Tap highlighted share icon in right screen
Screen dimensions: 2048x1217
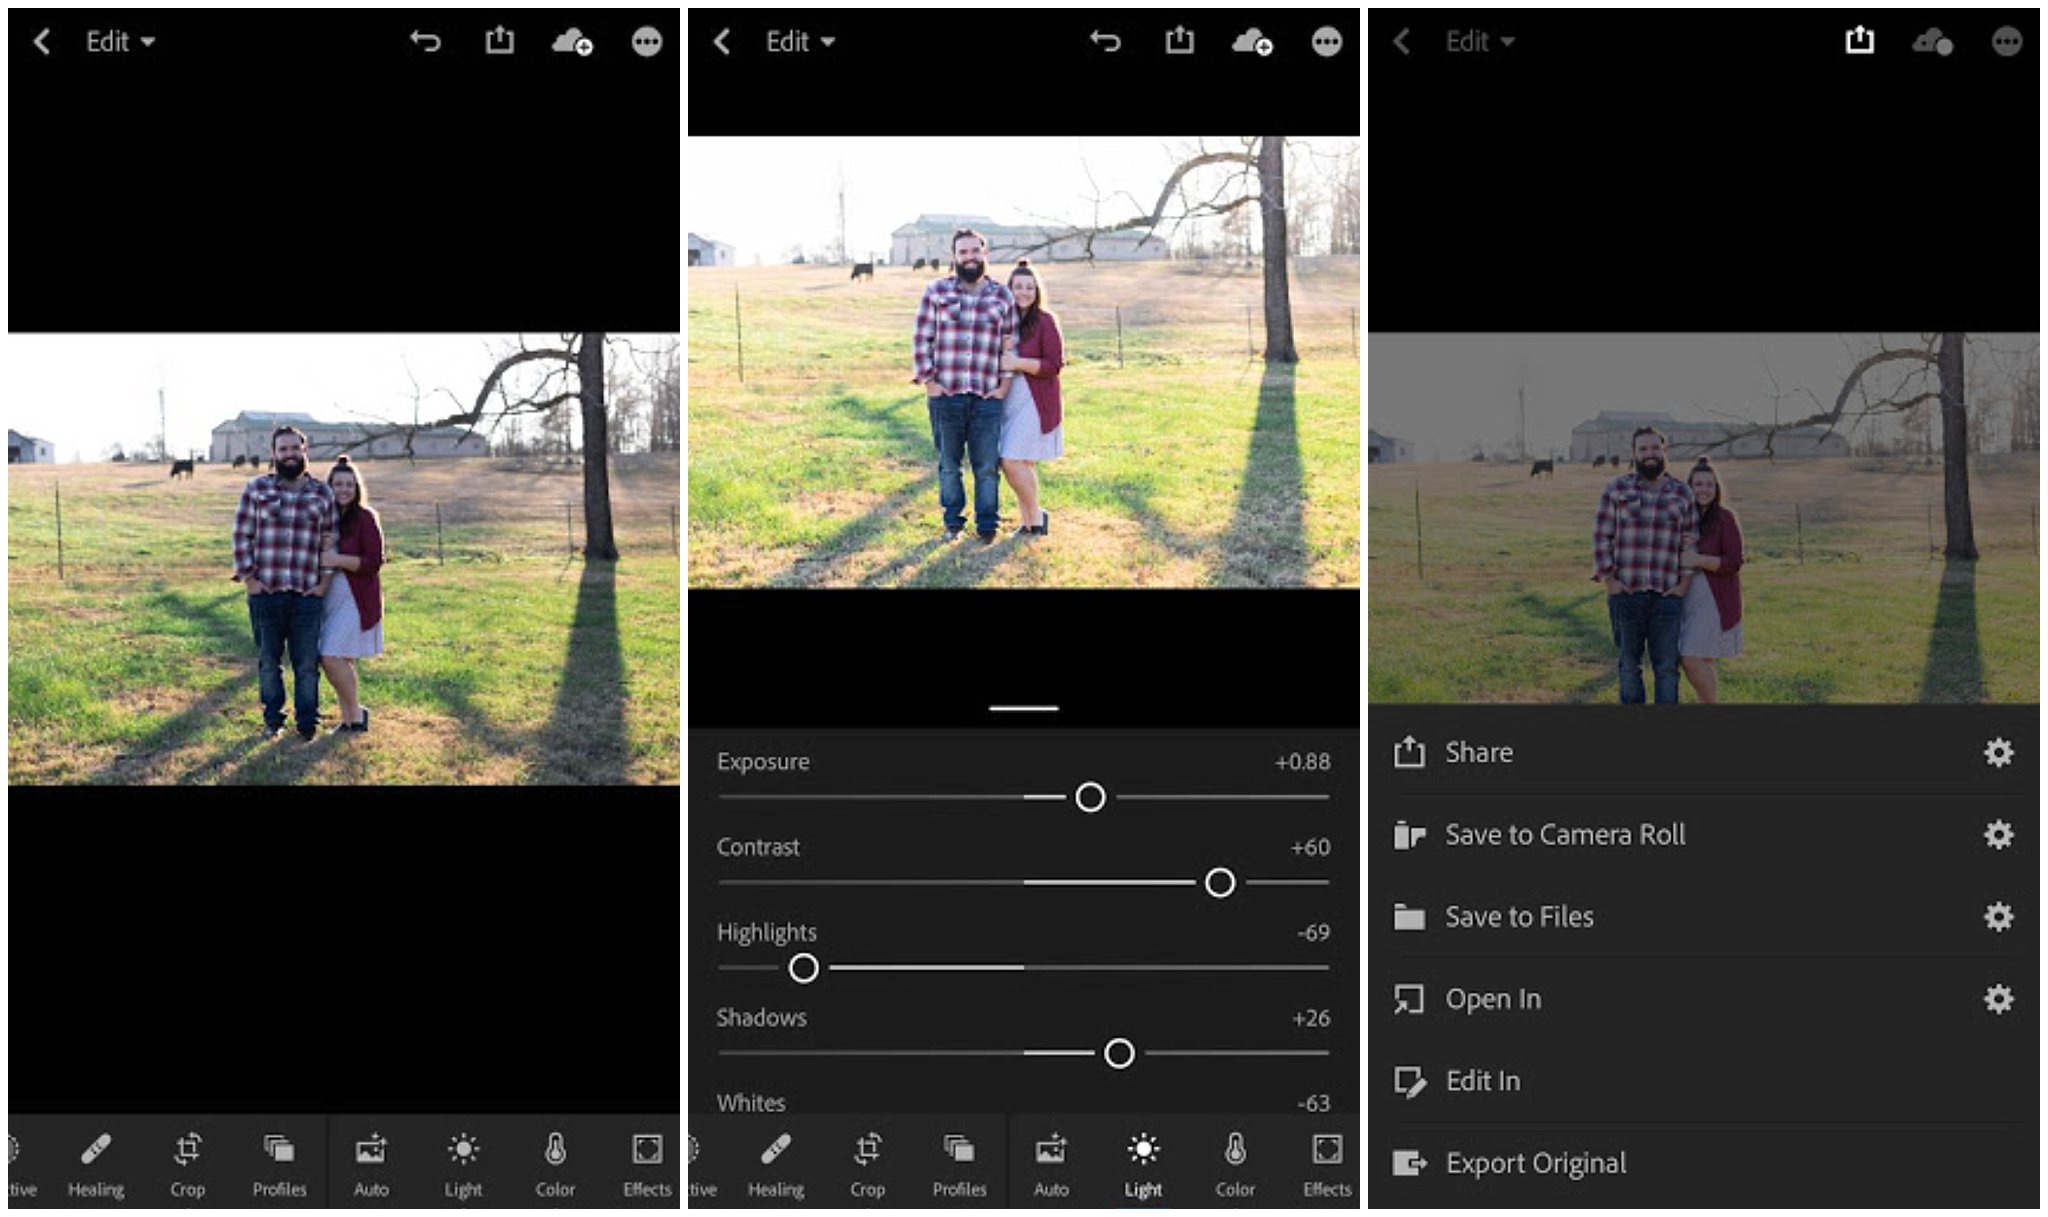coord(1859,40)
